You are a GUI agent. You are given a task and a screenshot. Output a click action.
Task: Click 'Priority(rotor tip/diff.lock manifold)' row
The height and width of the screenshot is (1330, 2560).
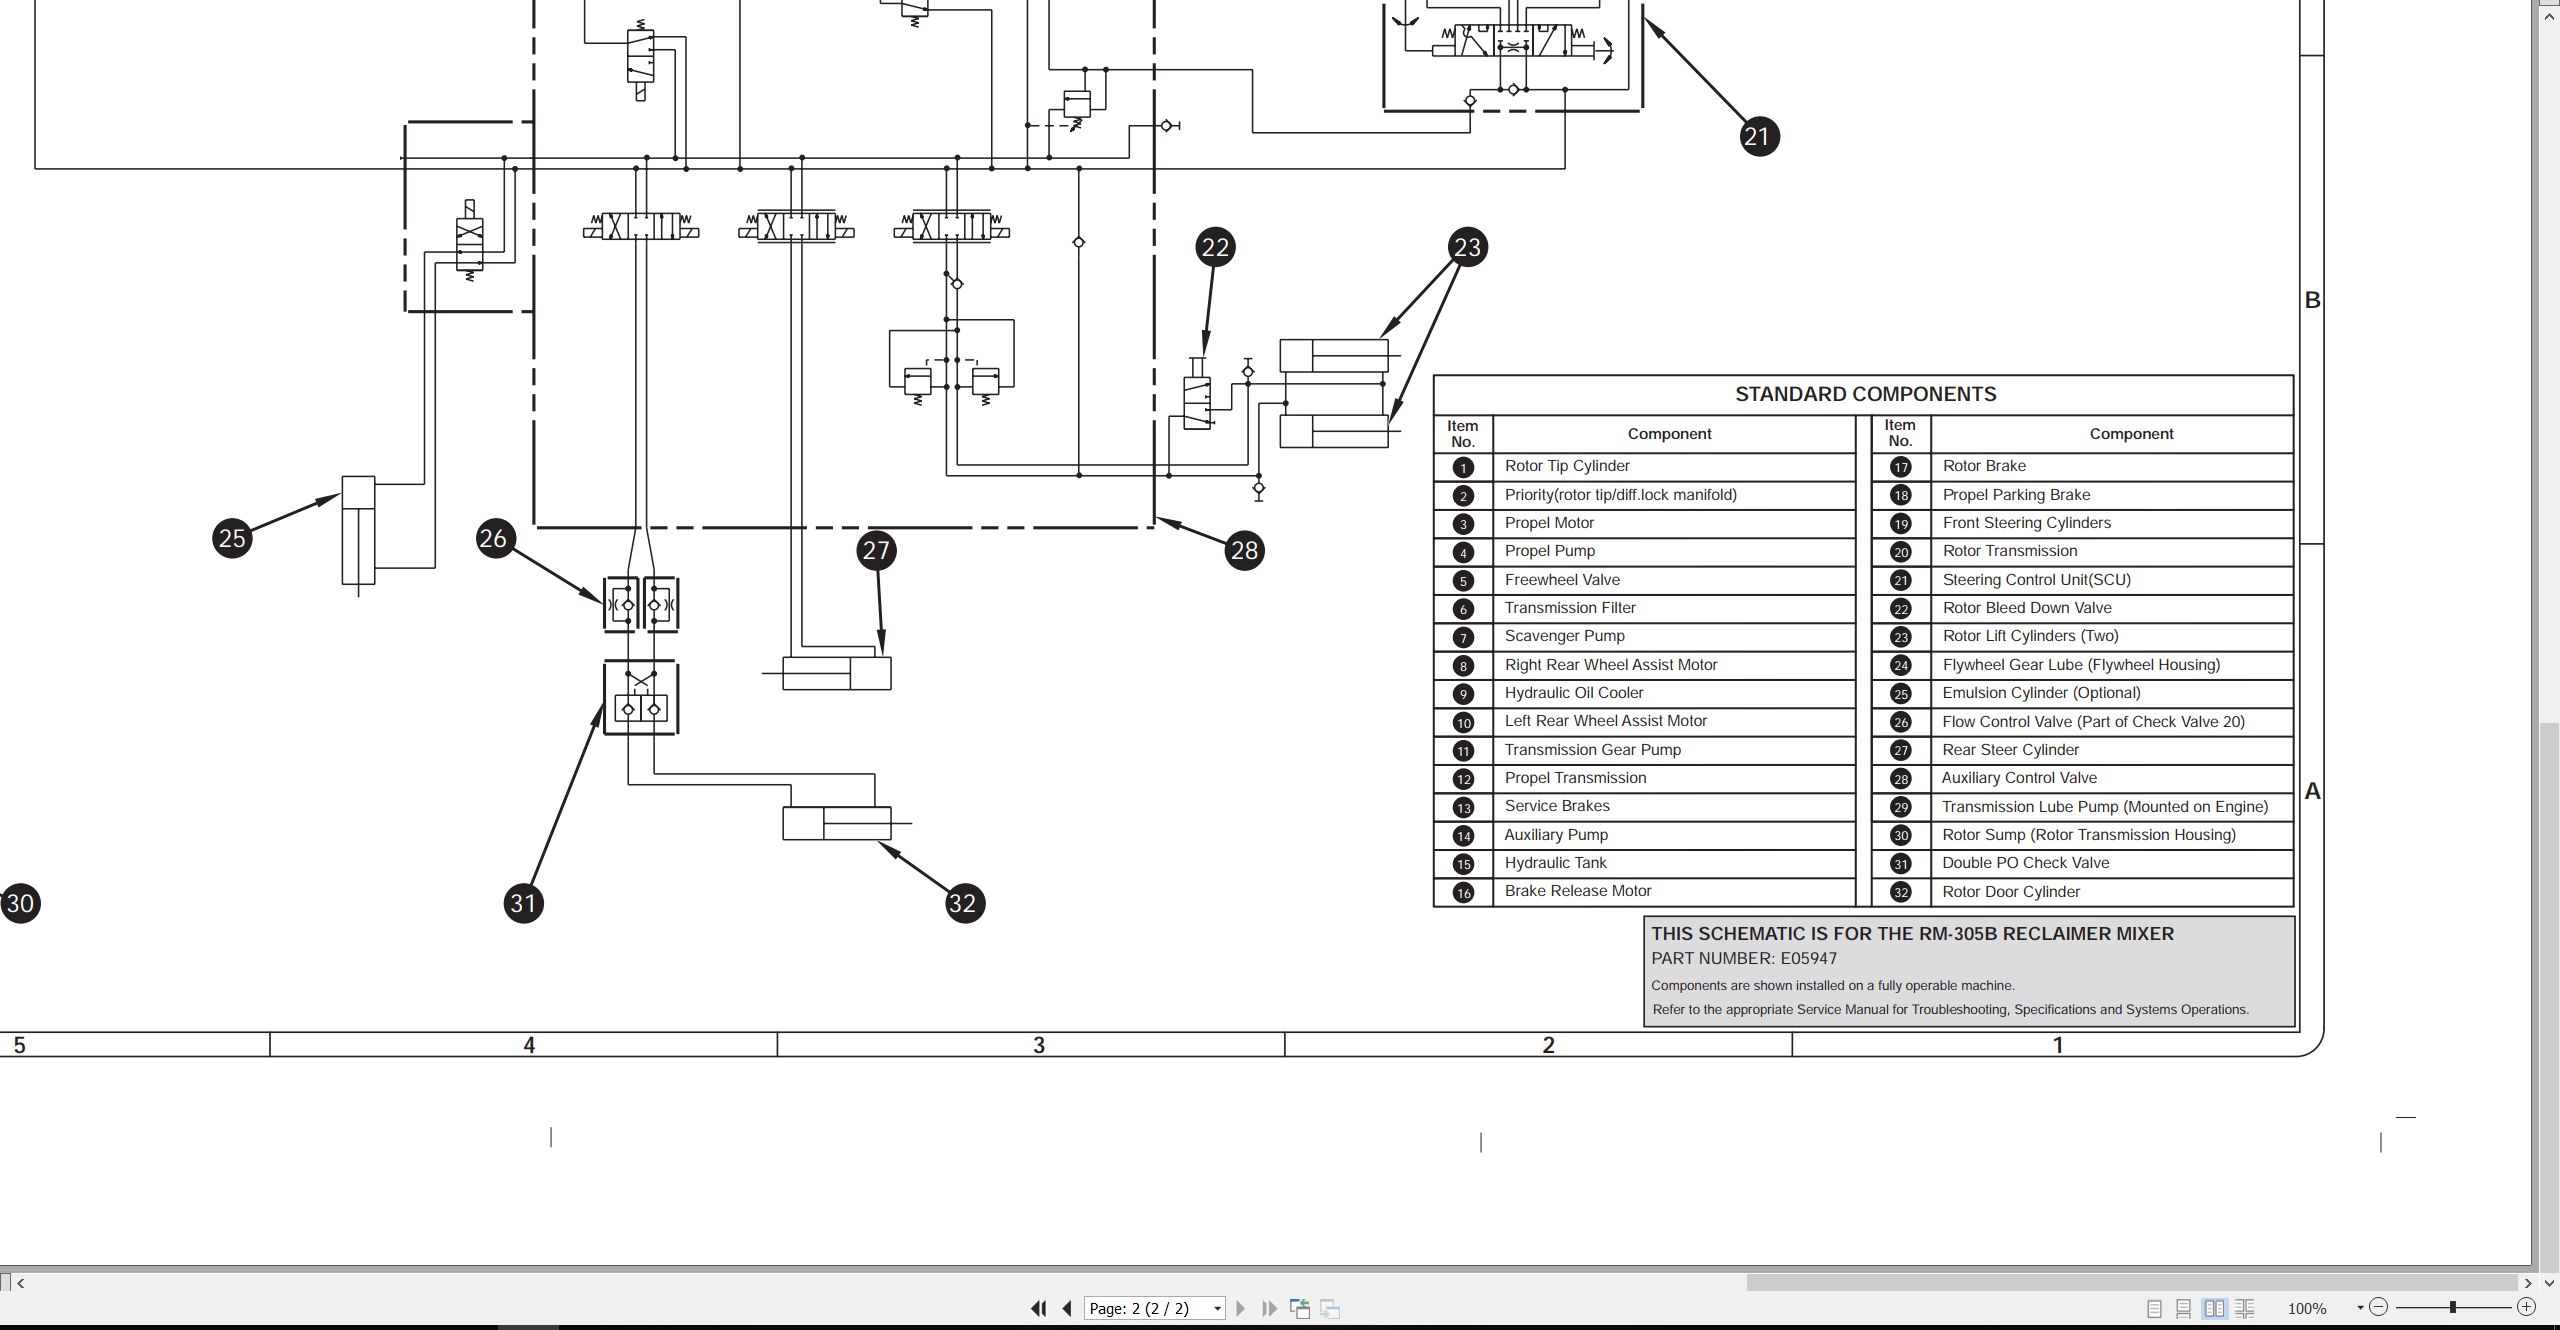tap(1621, 495)
